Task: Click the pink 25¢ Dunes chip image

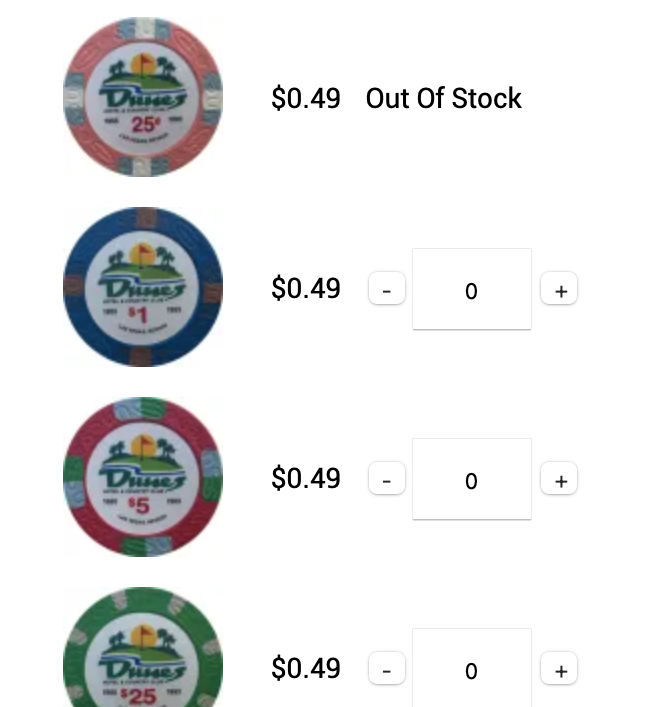Action: 143,97
